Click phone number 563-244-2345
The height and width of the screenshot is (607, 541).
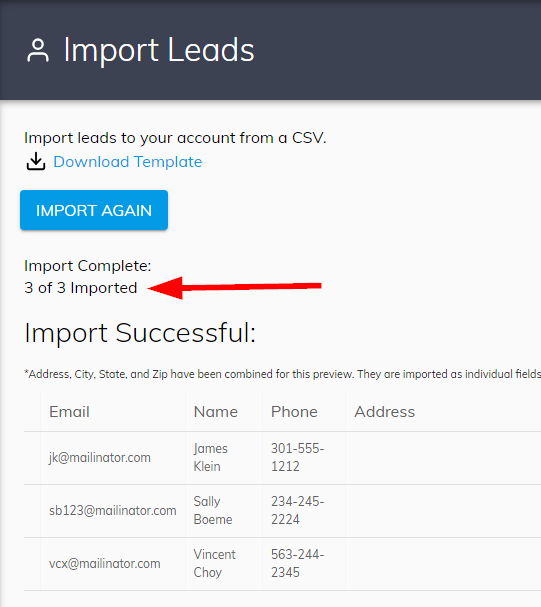click(x=298, y=564)
